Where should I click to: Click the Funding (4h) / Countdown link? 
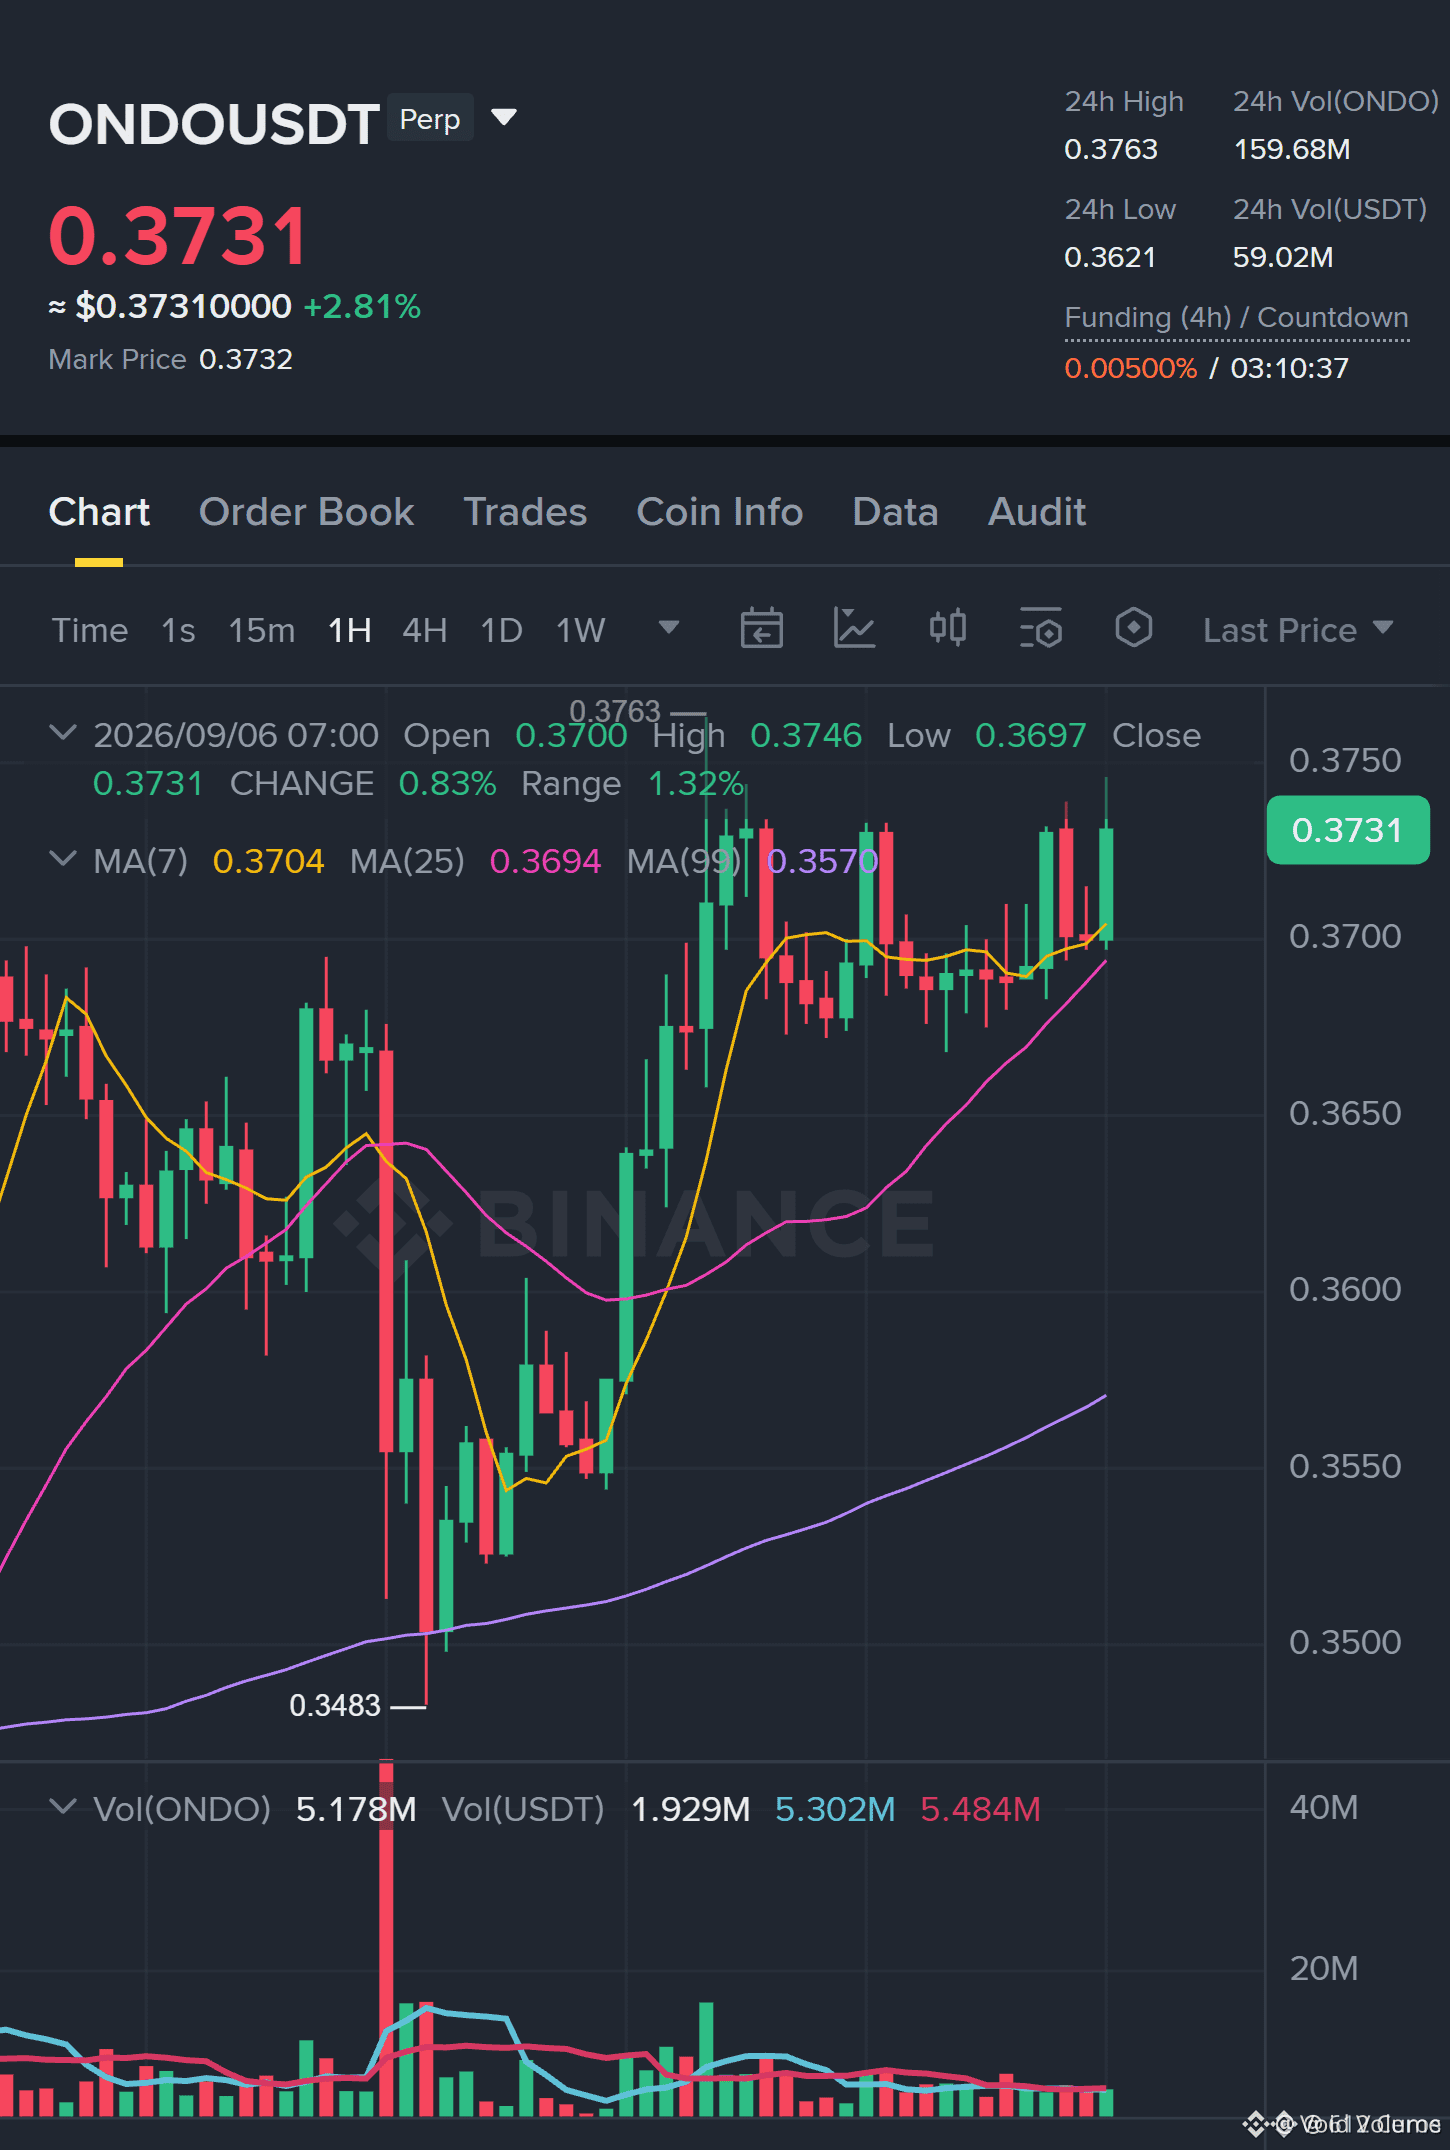[x=1236, y=318]
